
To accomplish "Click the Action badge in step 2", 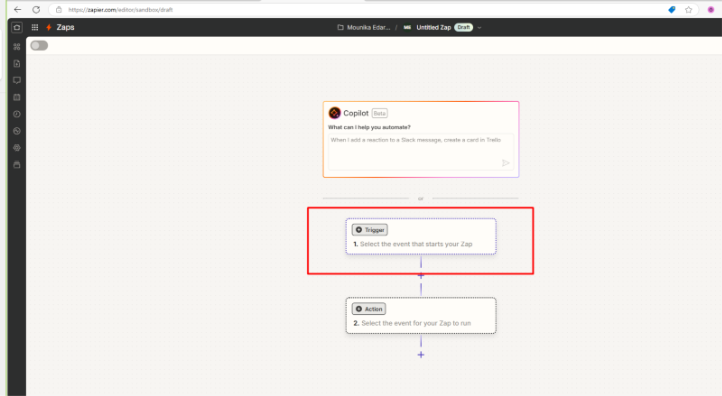I will [x=369, y=309].
